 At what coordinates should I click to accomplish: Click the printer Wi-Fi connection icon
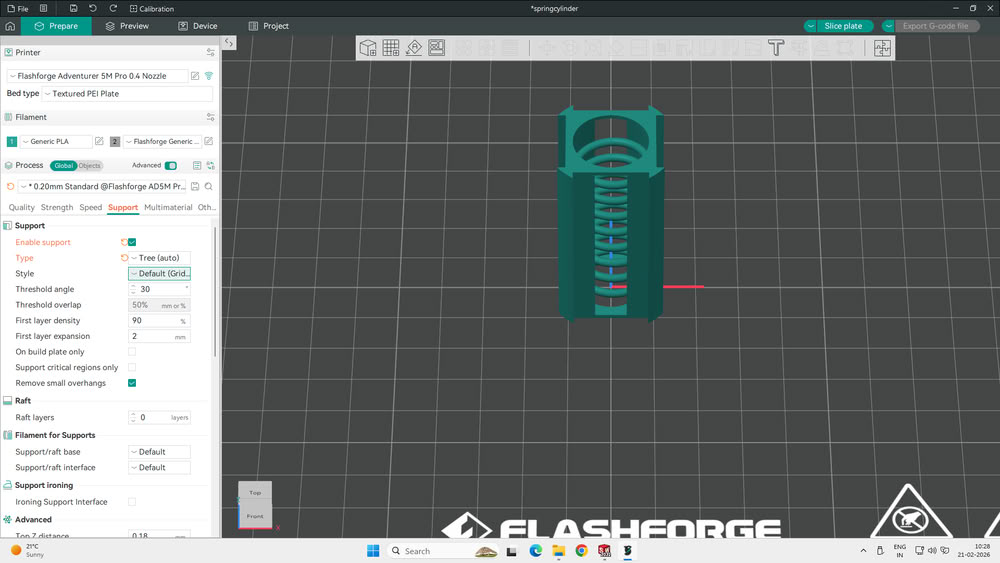[x=209, y=76]
